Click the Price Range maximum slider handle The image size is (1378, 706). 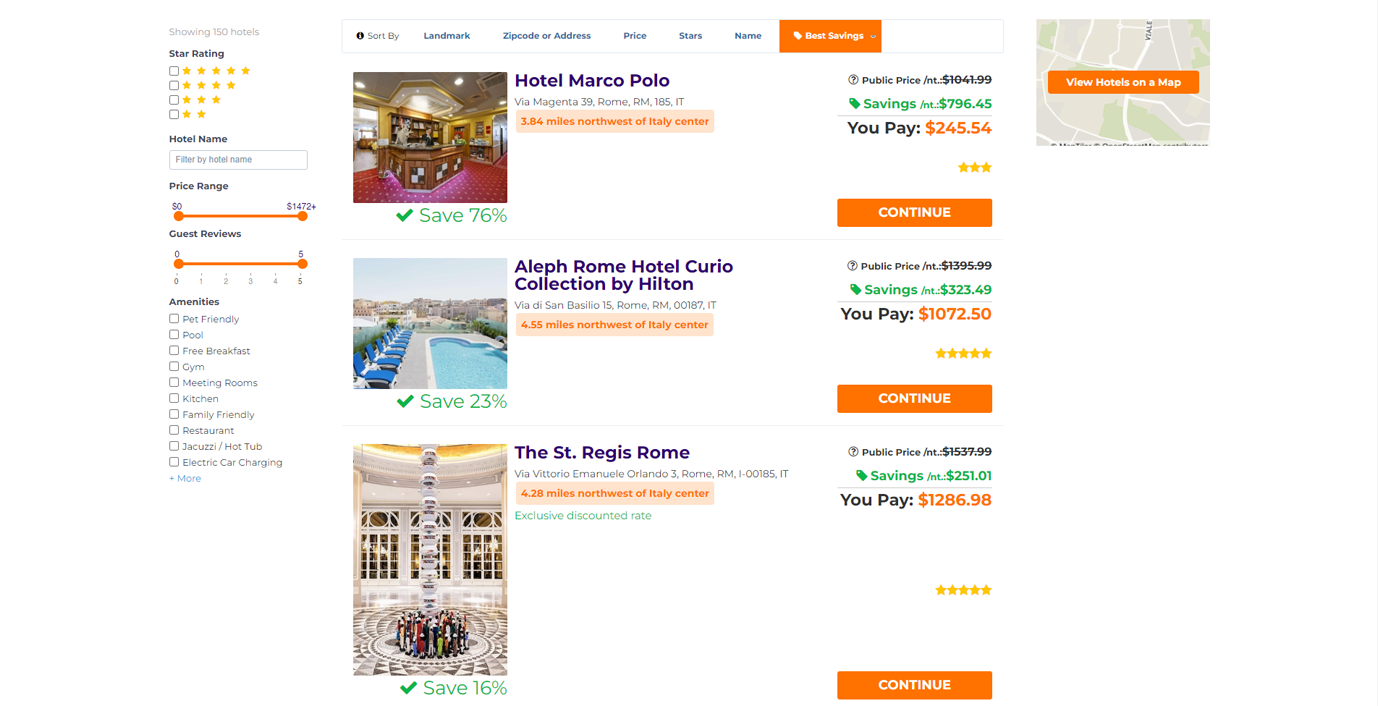coord(302,216)
